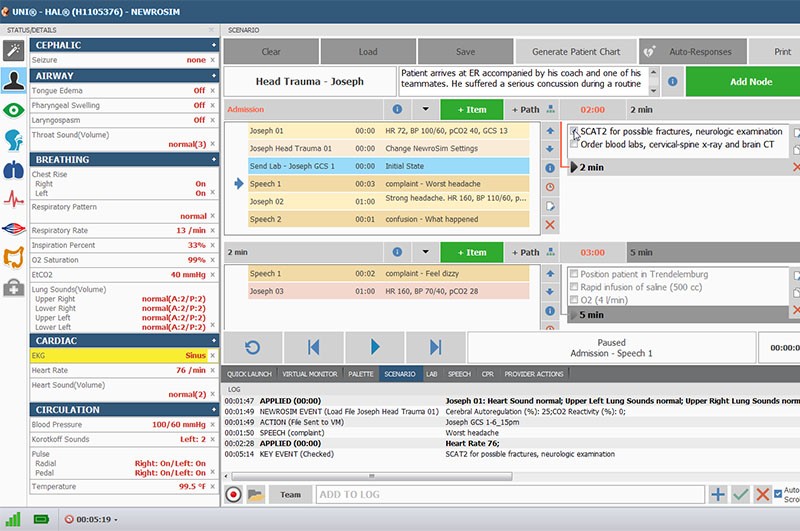Open dropdown arrow next to Admission info icon
This screenshot has width=800, height=531.
tap(425, 108)
